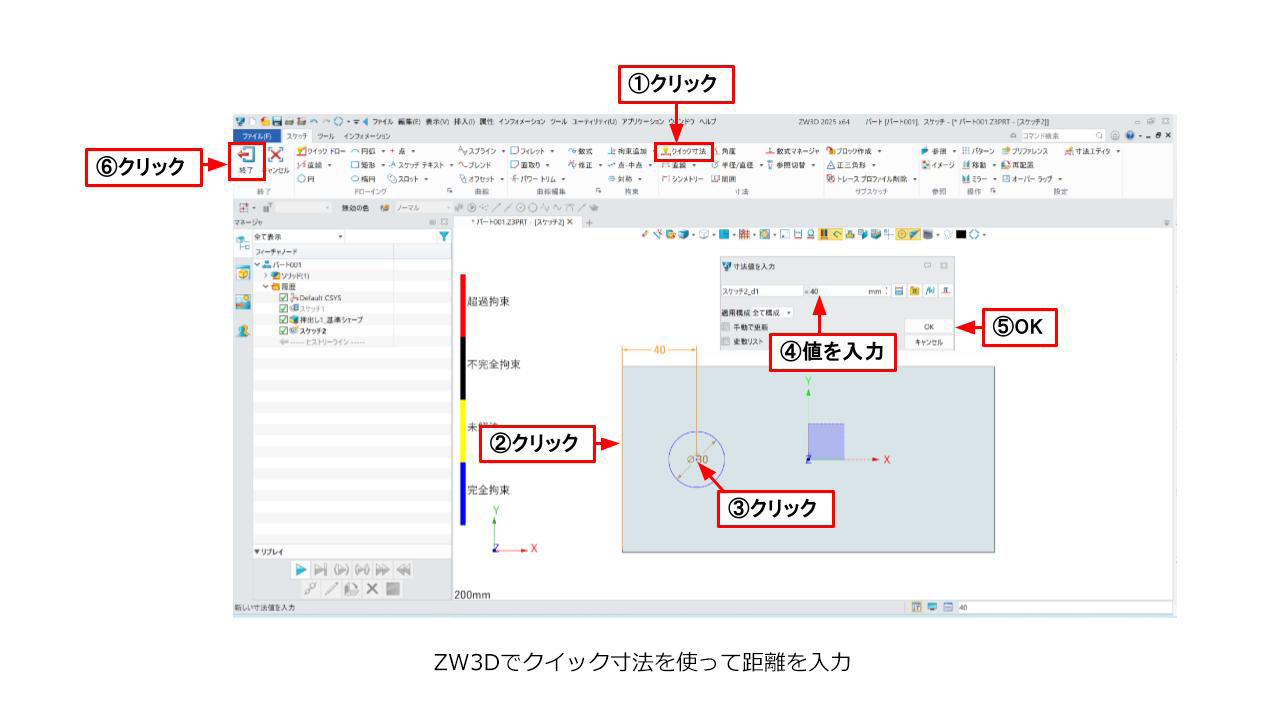Image resolution: width=1280 pixels, height=720 pixels.
Task: Click キャンセル in the 寸法値を入力 dialog
Action: click(x=929, y=342)
